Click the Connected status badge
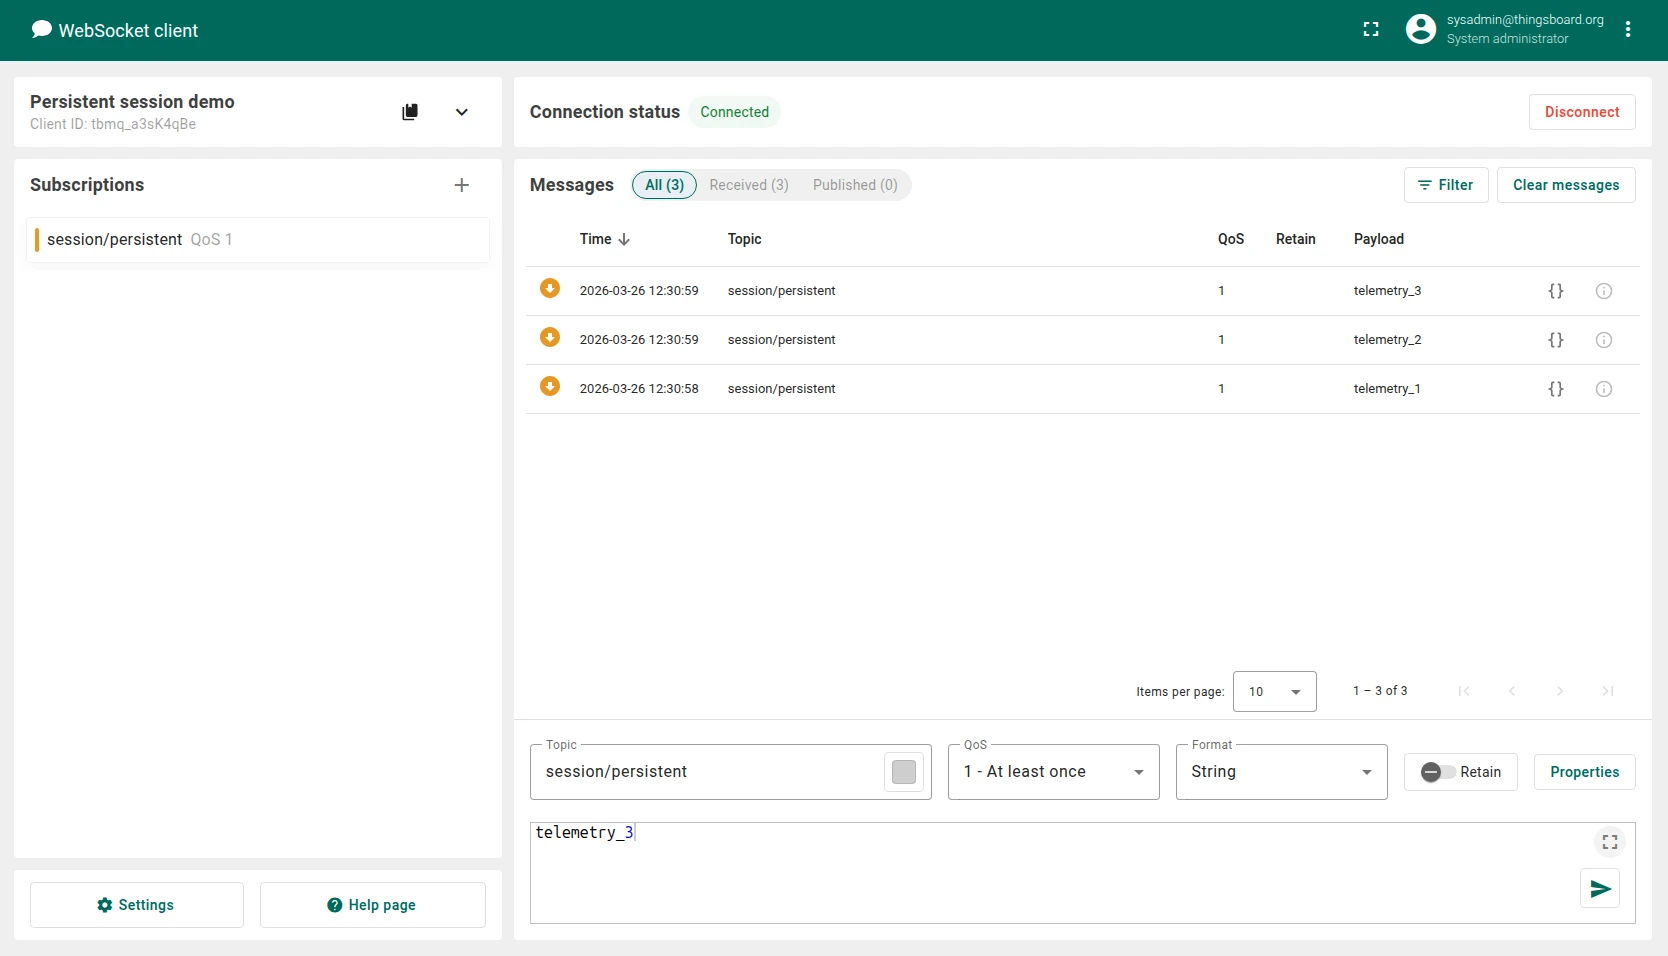1668x956 pixels. pyautogui.click(x=734, y=112)
